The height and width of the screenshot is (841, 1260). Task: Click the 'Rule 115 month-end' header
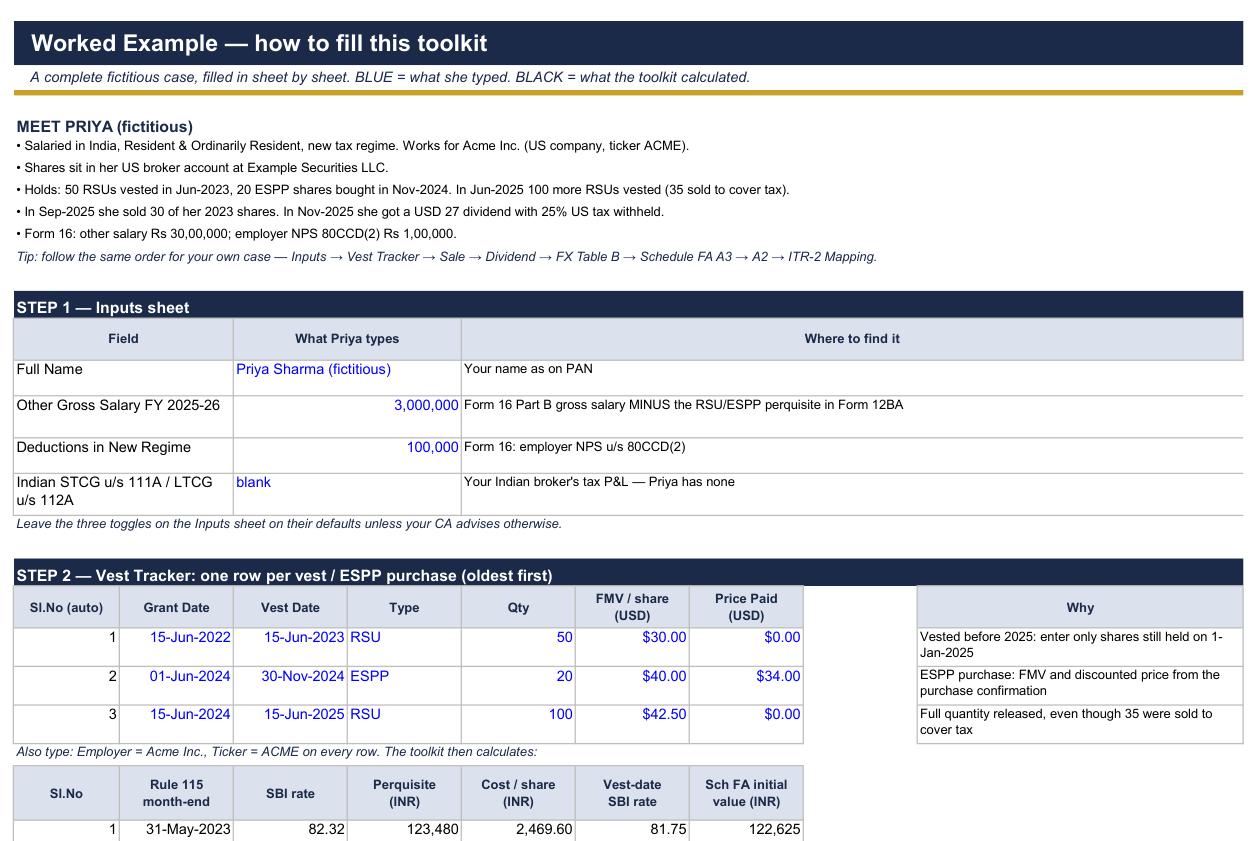pos(176,793)
